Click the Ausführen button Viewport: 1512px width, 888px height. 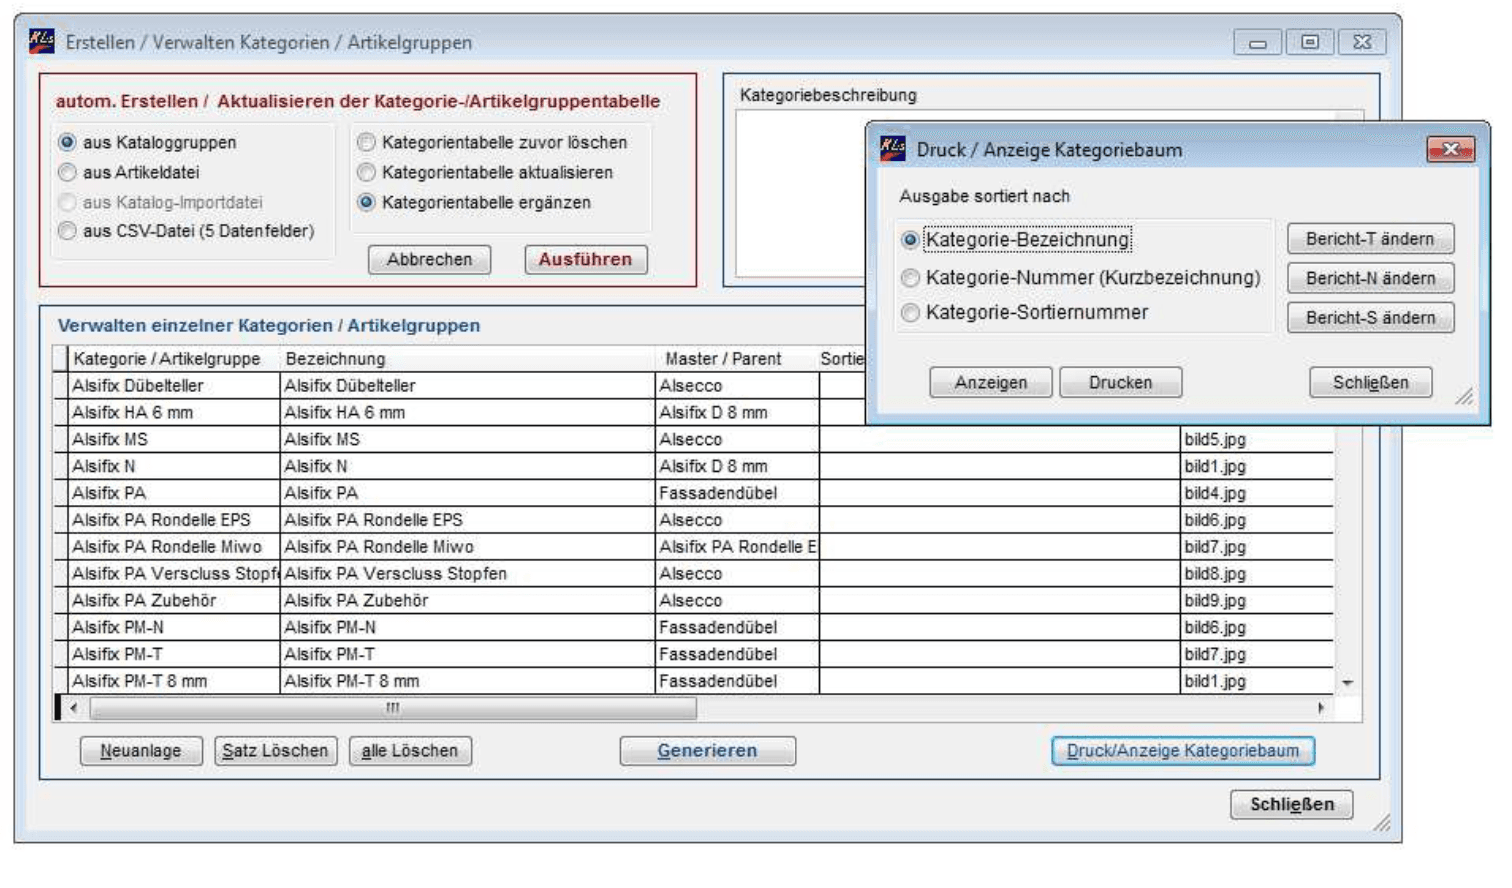click(586, 259)
